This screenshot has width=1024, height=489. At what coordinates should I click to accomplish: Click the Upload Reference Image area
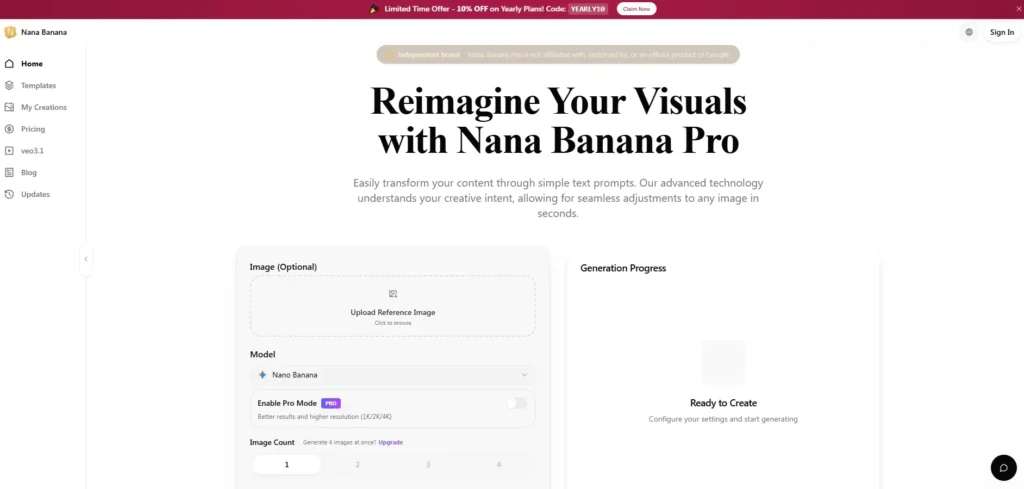pyautogui.click(x=392, y=306)
